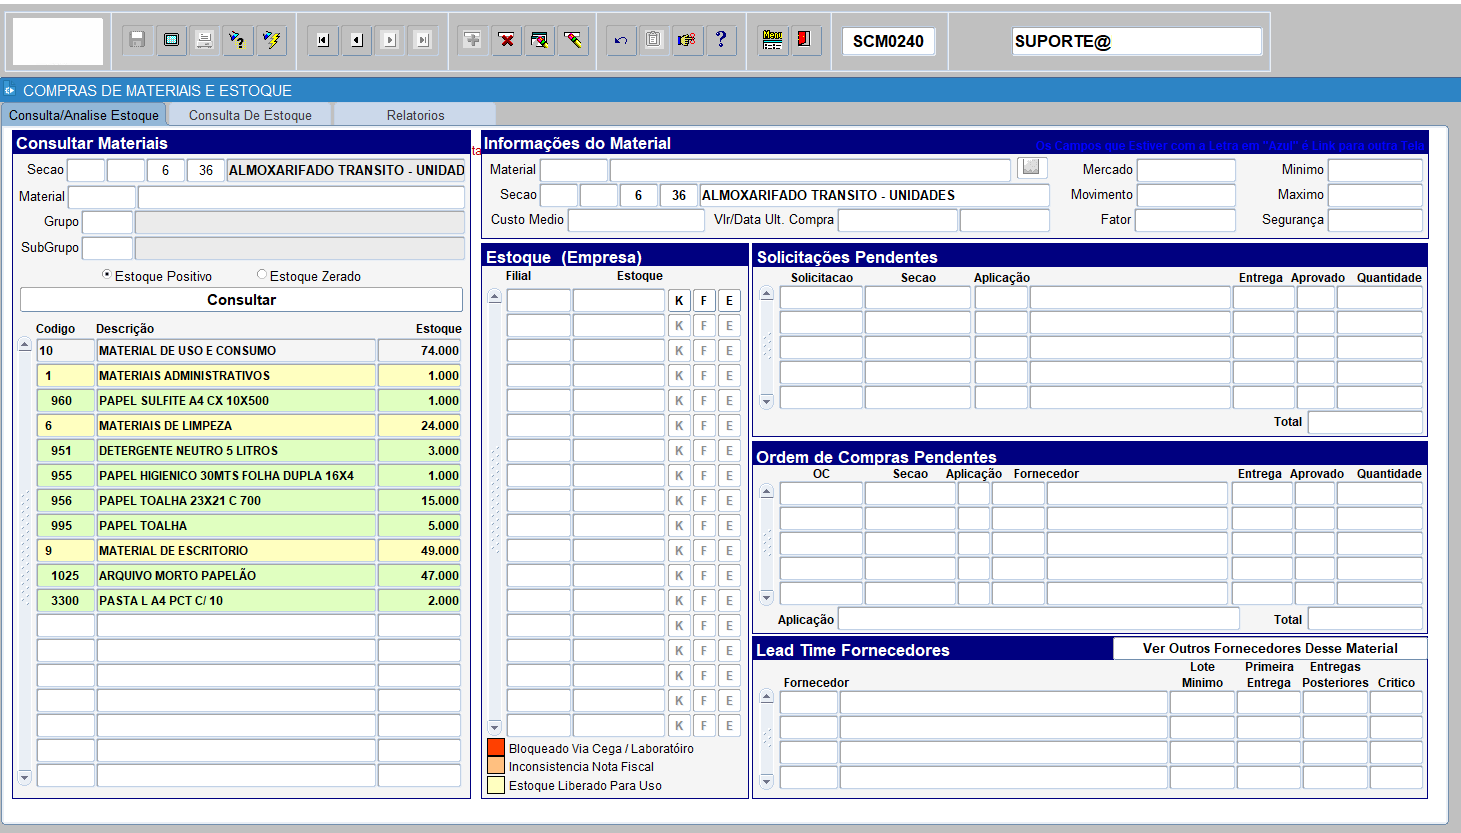Click the pointing hand icon

(x=687, y=40)
